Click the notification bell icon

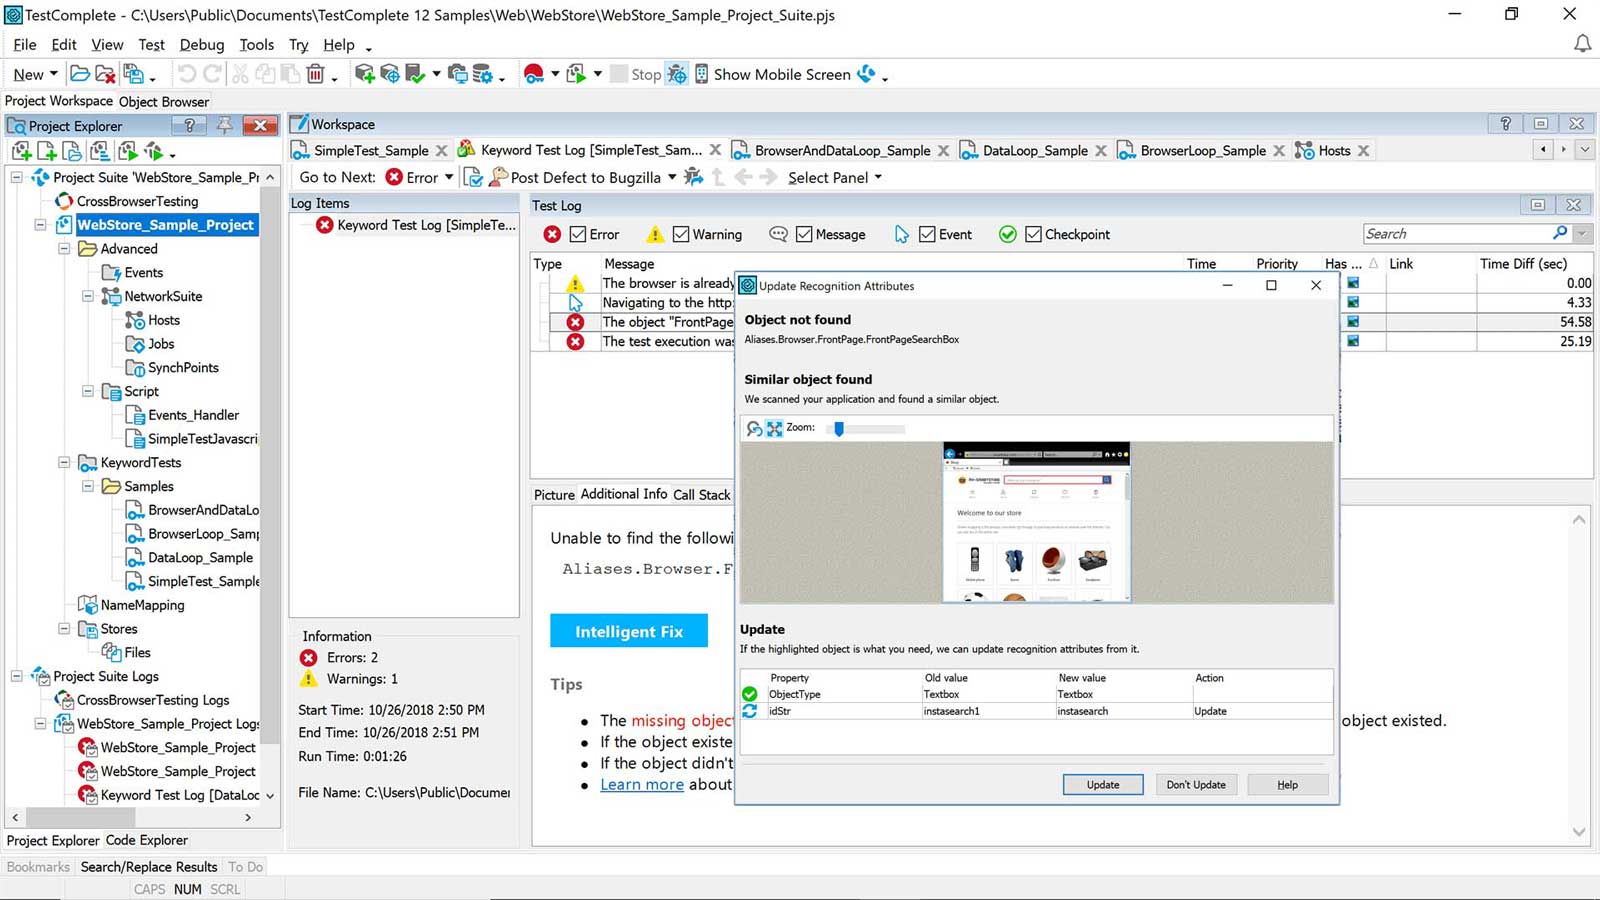1582,44
